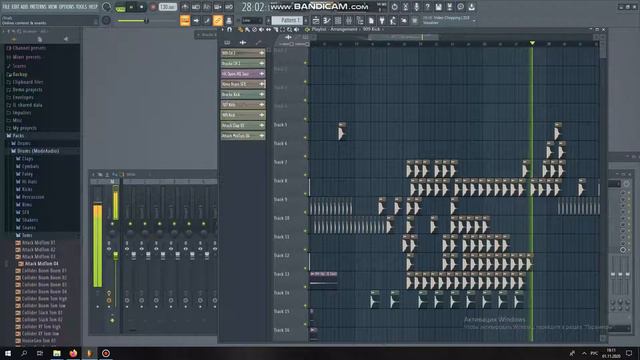Toggle typing keyboard to piano (orange icon)
640x360 pixels.
(x=185, y=20)
